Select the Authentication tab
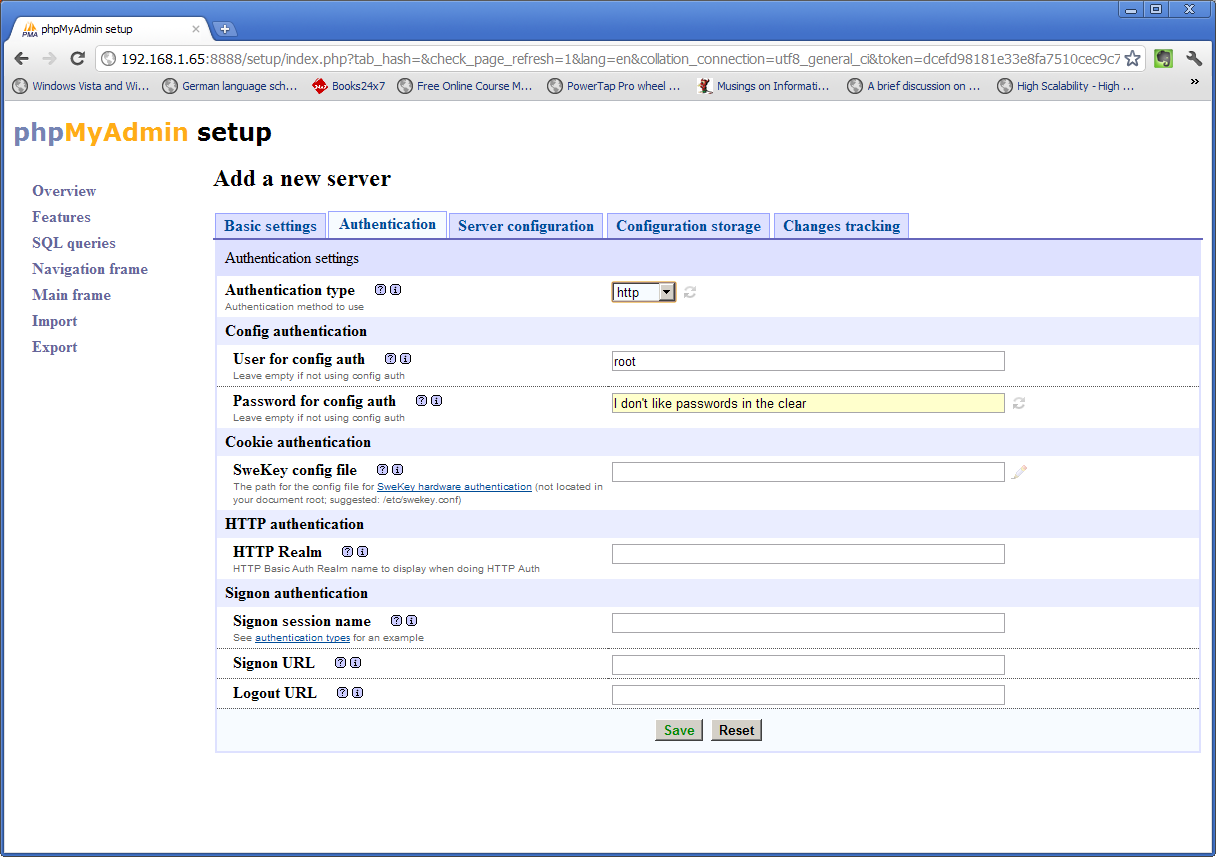The width and height of the screenshot is (1216, 857). point(387,224)
